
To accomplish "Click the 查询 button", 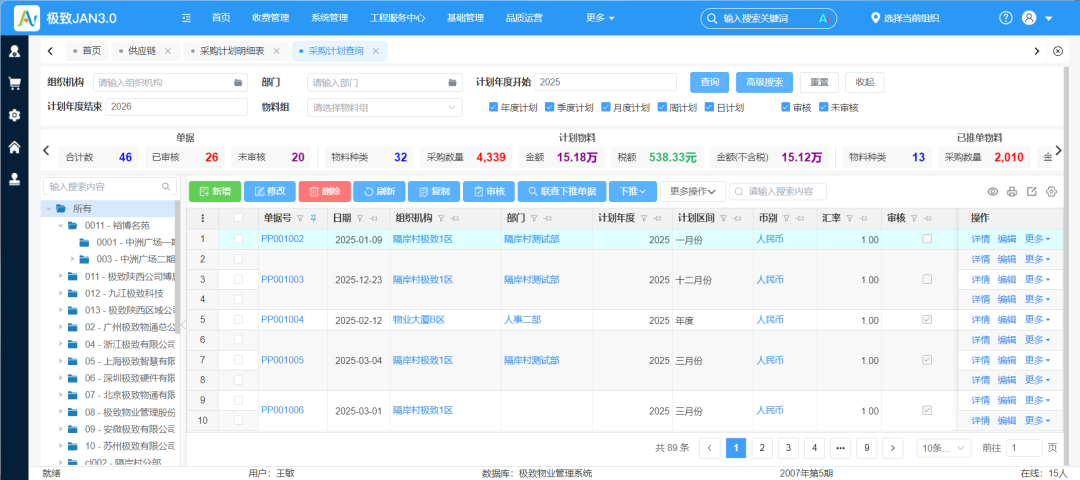I will point(709,83).
